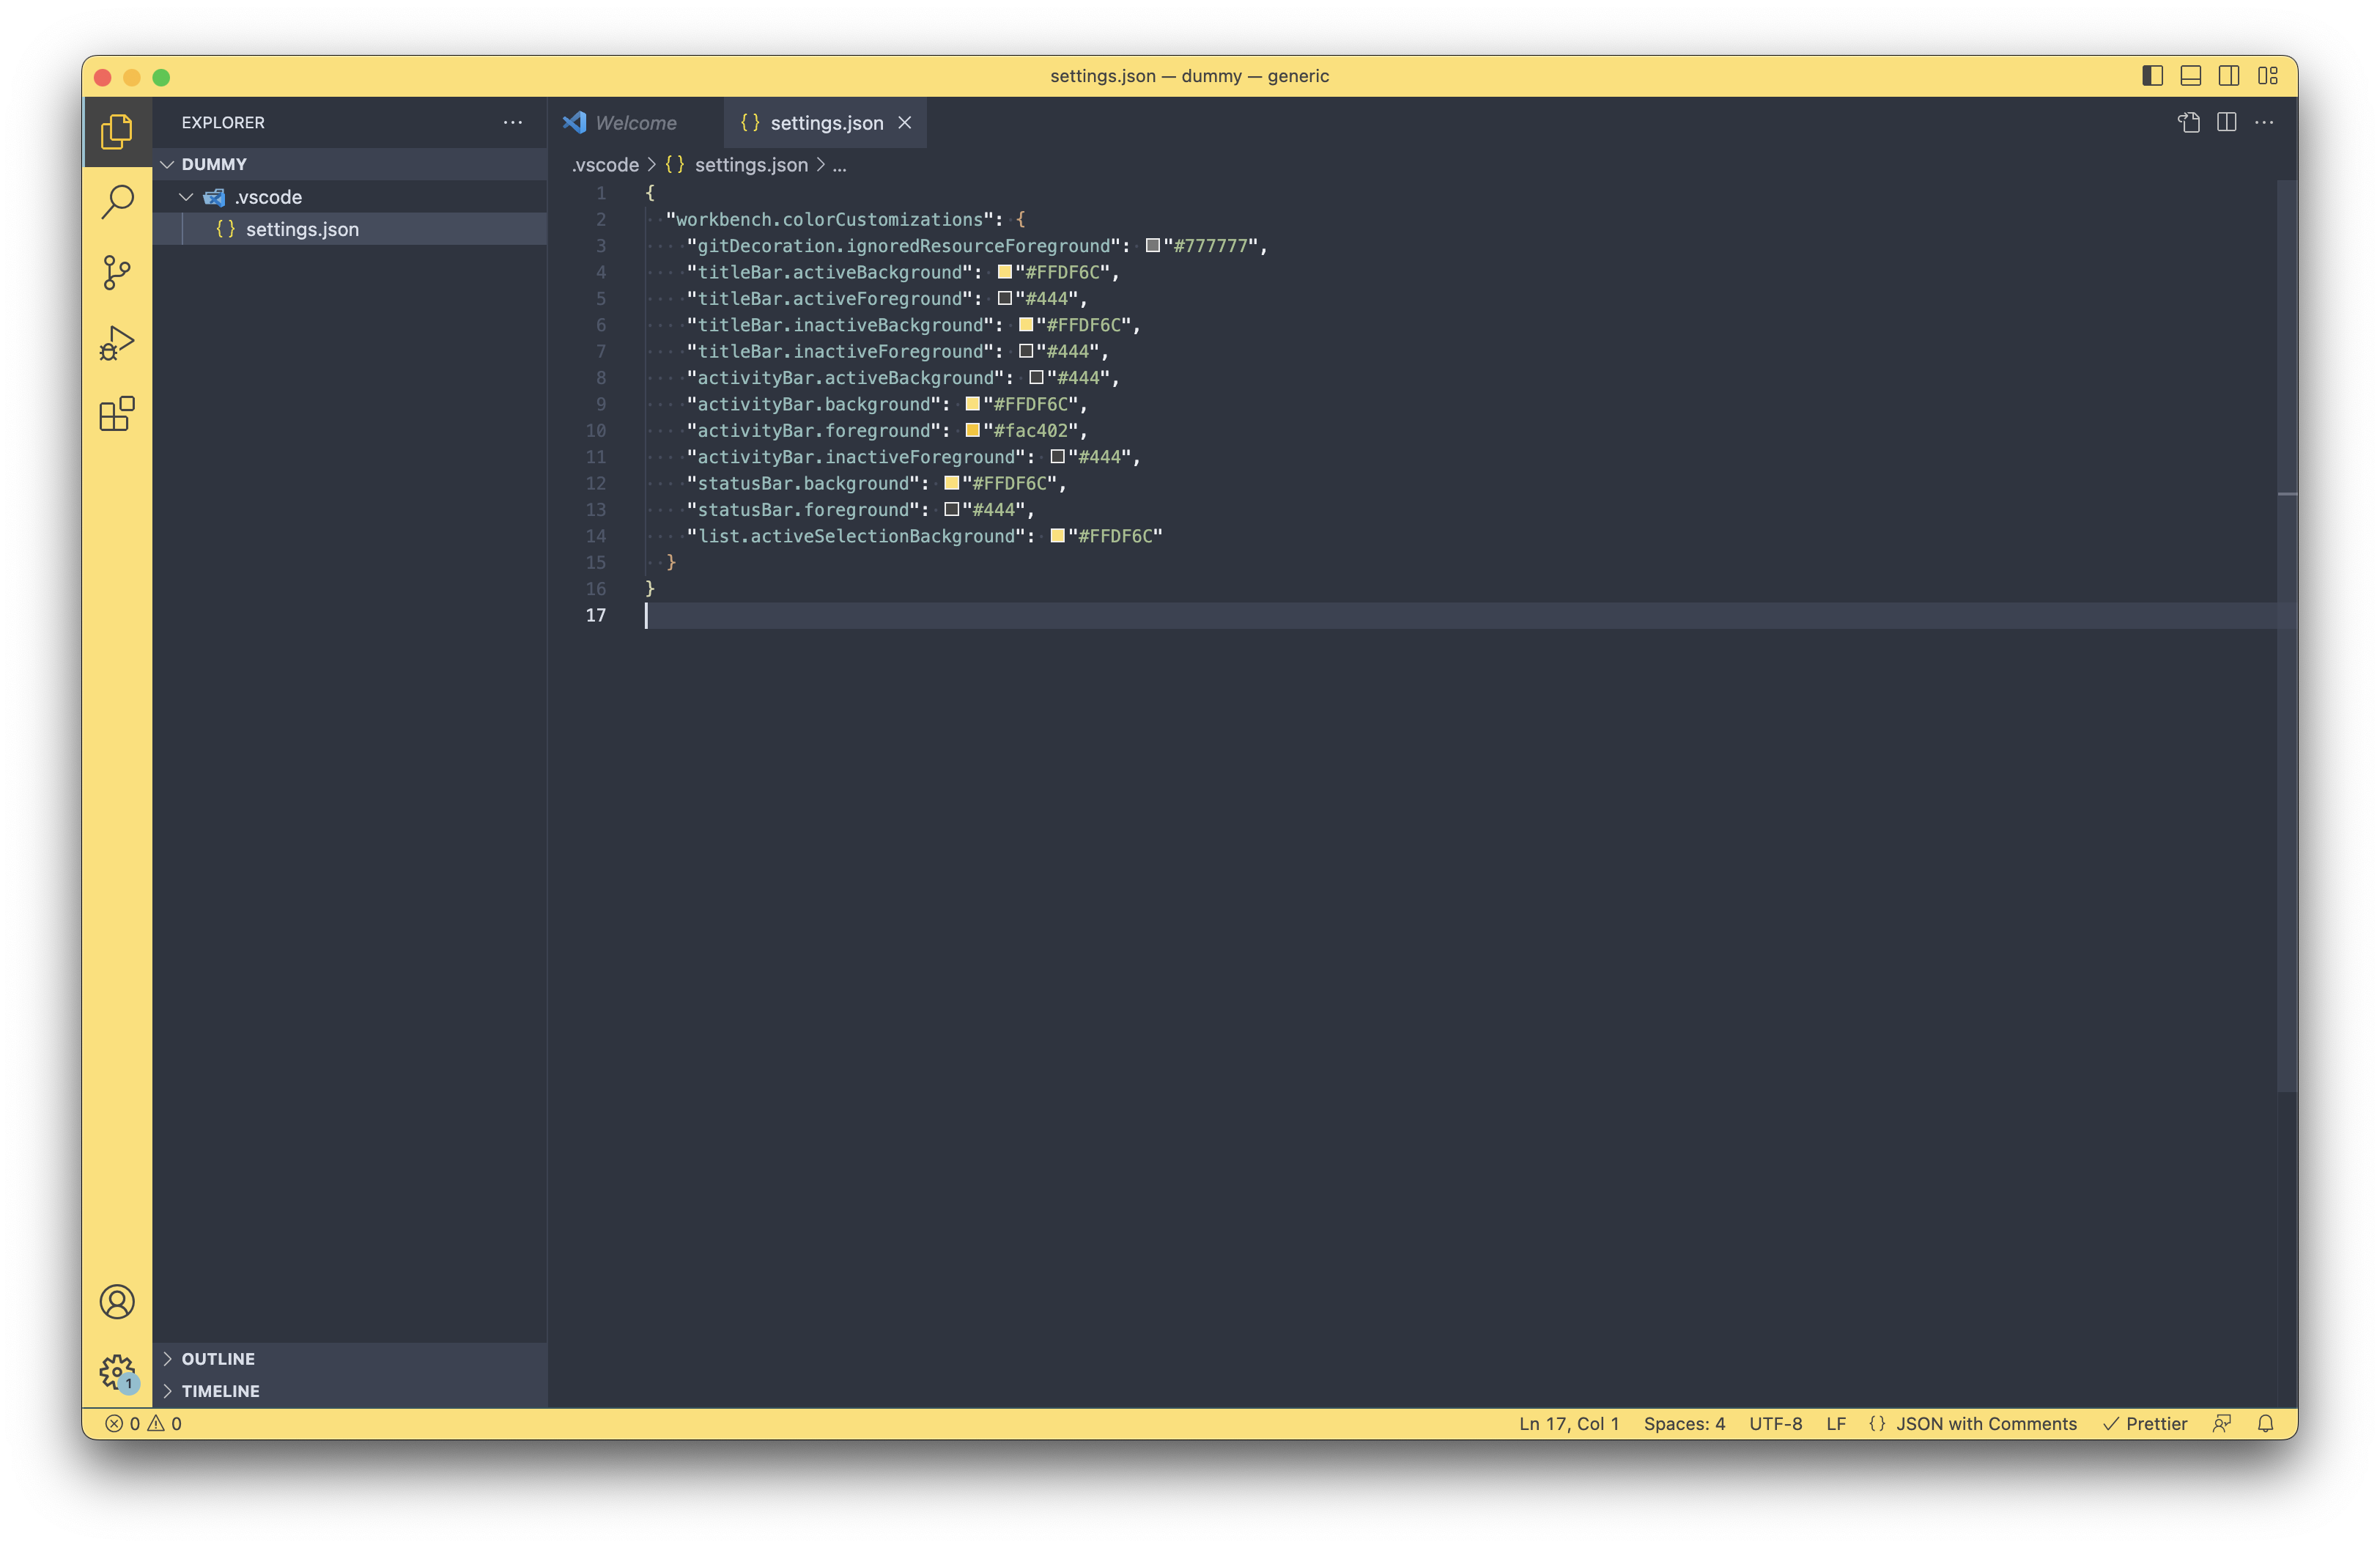
Task: Open titleBar.activeBackground color swatch
Action: [x=1004, y=272]
